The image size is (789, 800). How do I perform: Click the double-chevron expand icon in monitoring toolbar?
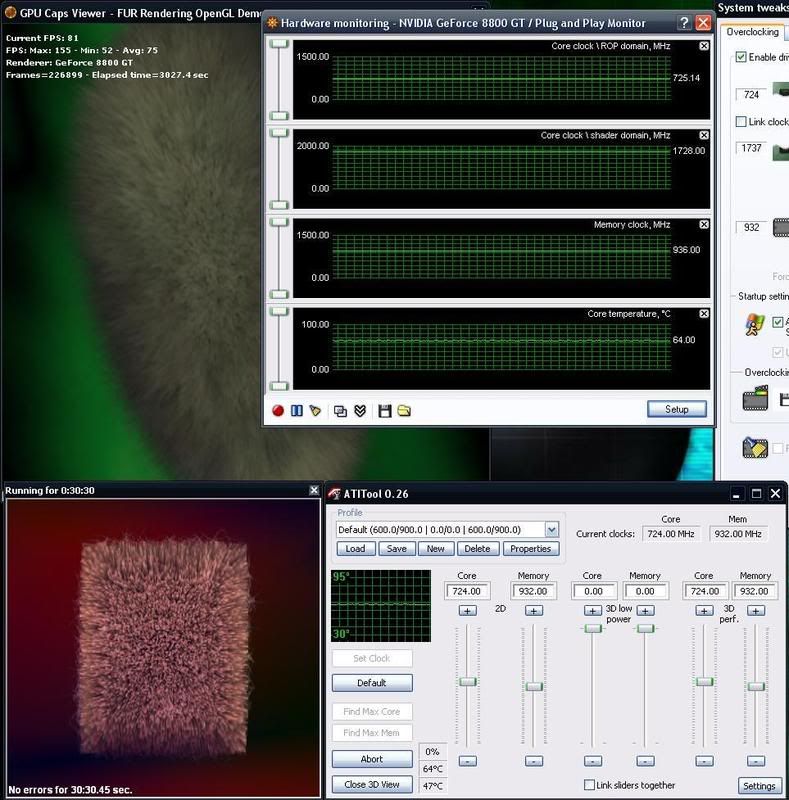coord(359,410)
